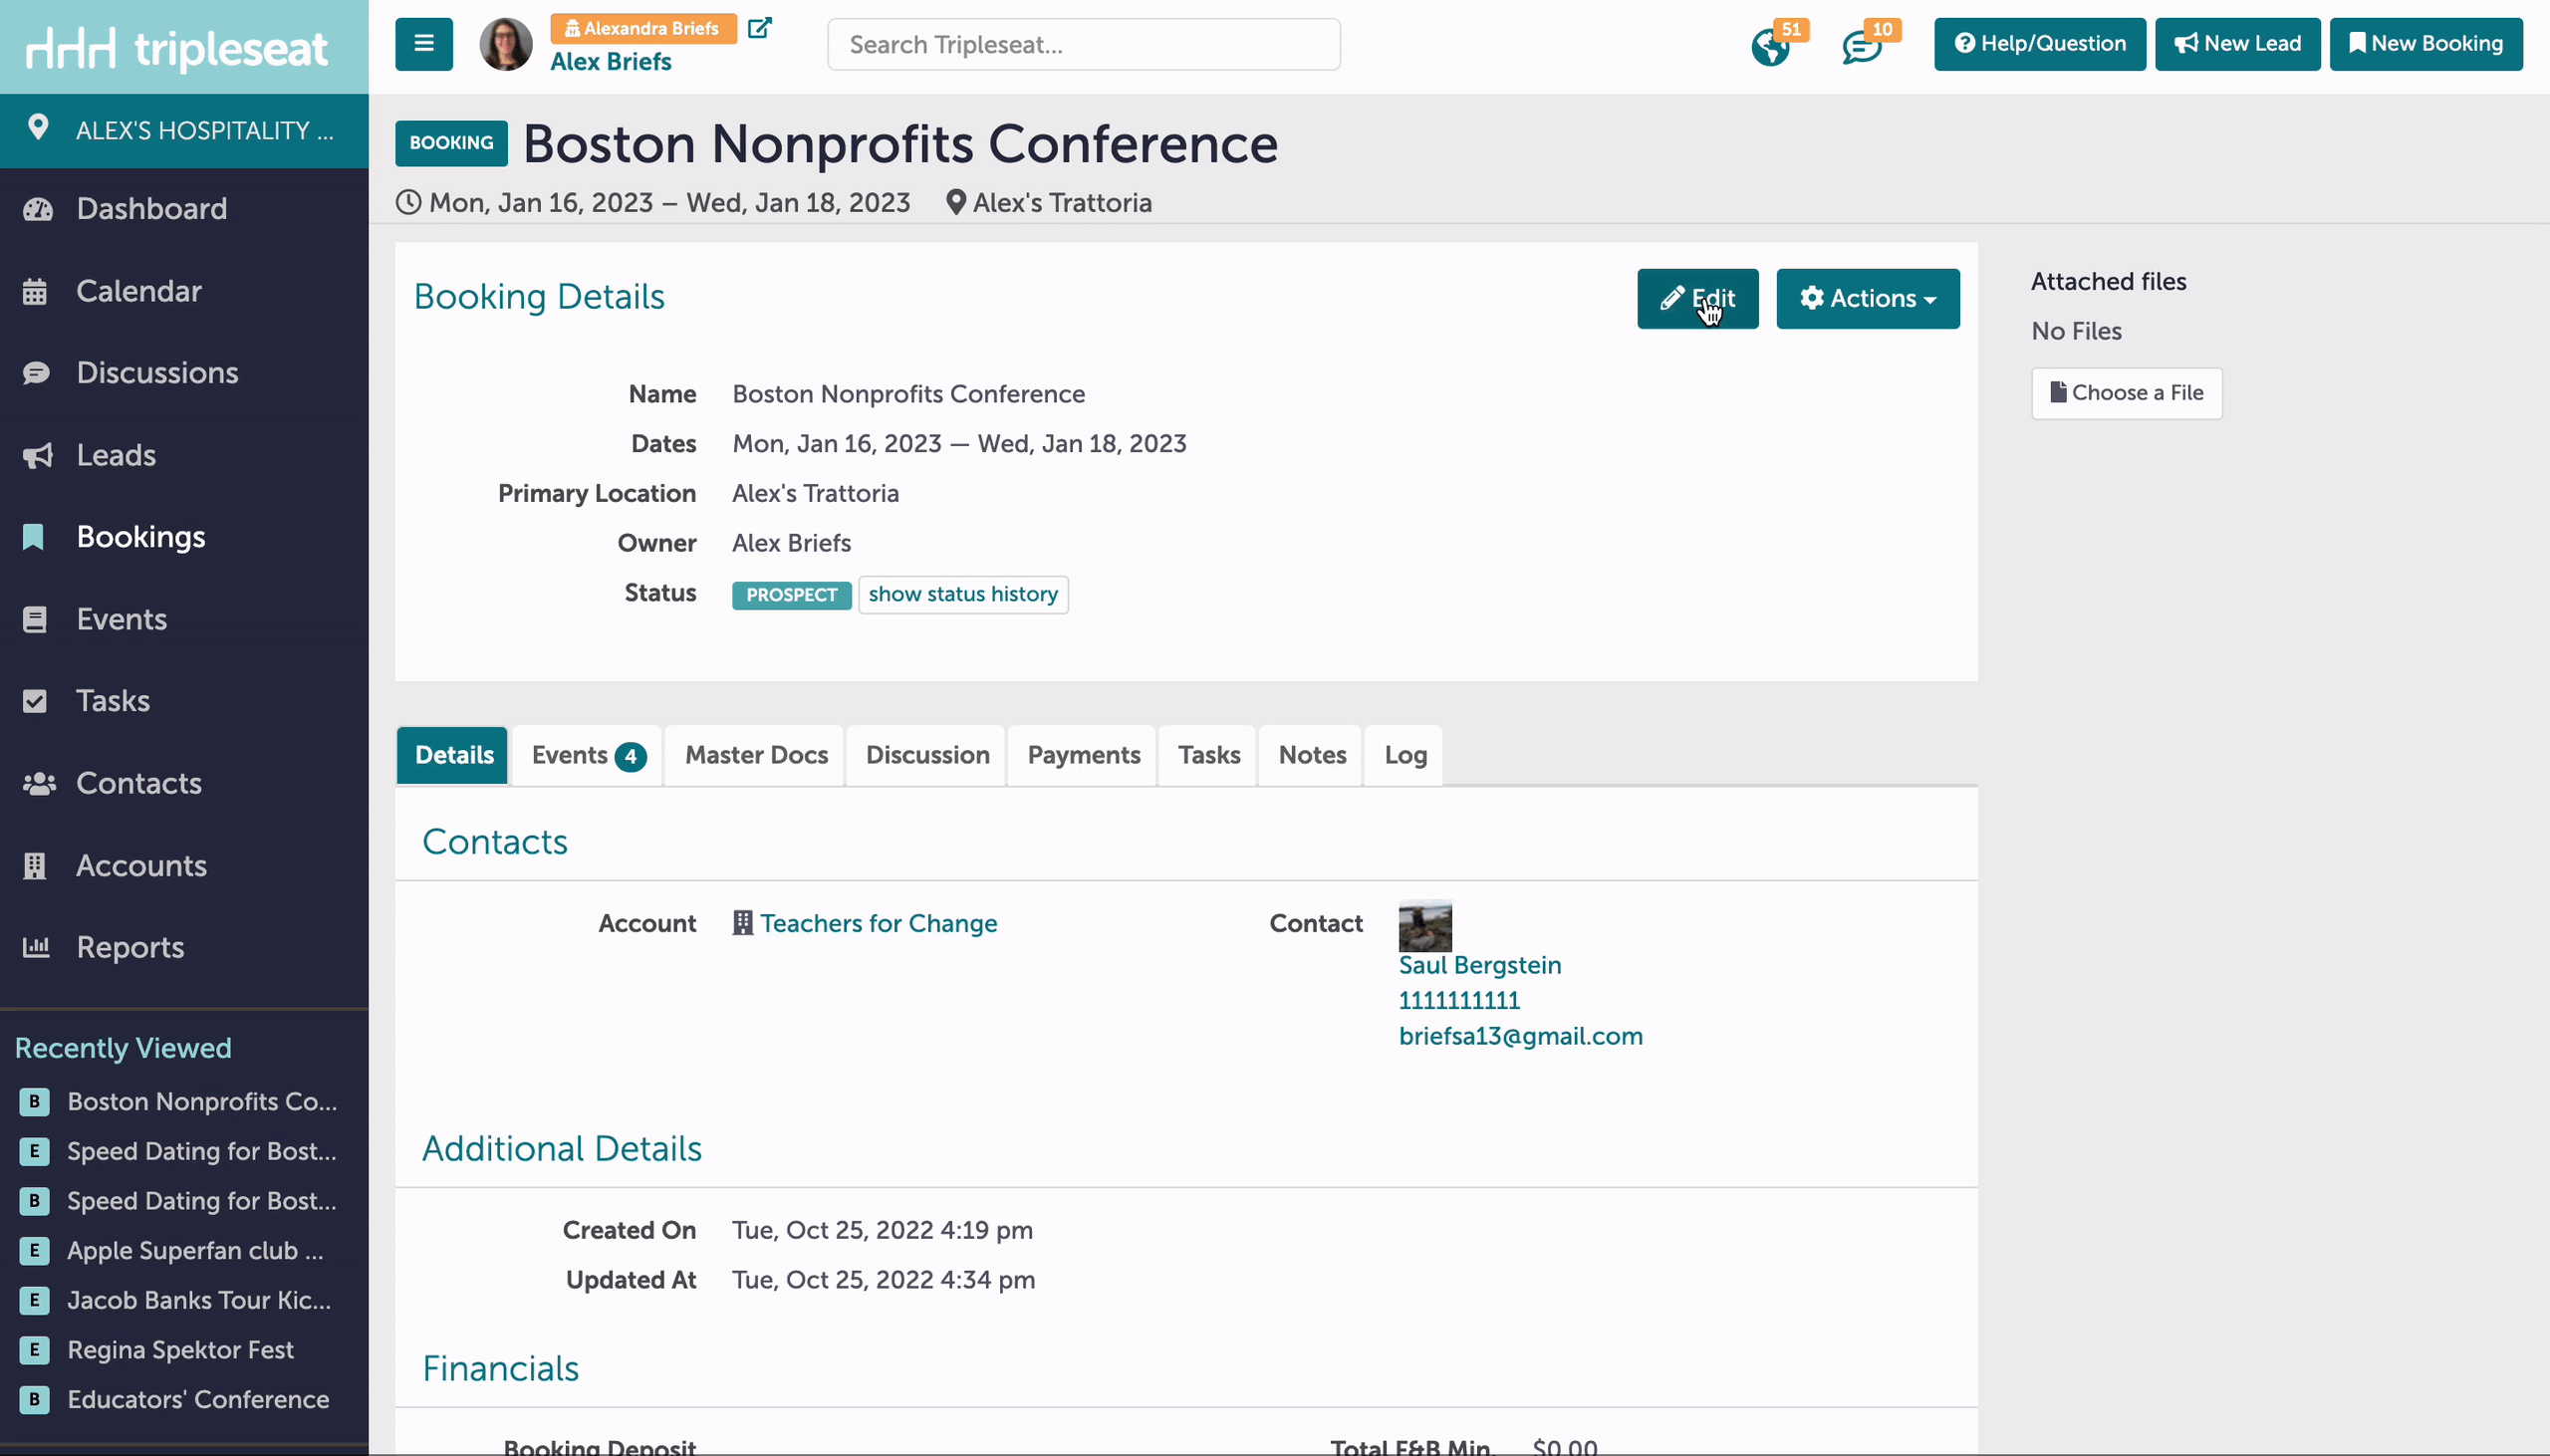Click the Contacts people icon
Image resolution: width=2550 pixels, height=1456 pixels.
pos(39,784)
